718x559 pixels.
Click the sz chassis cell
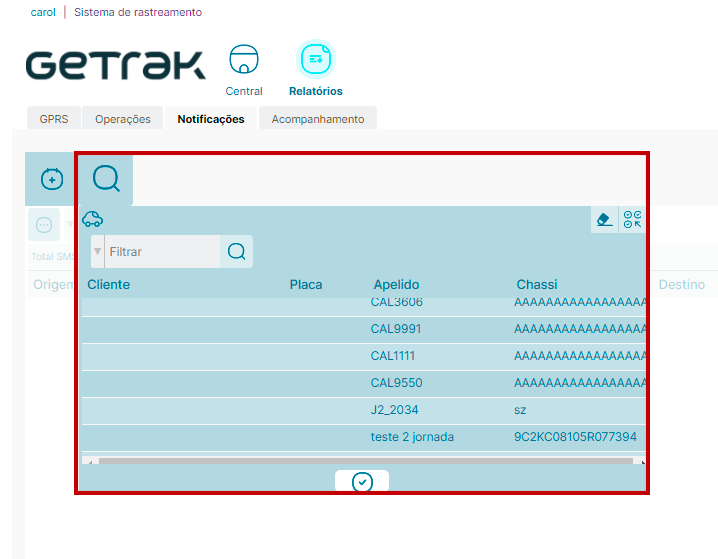tap(520, 410)
